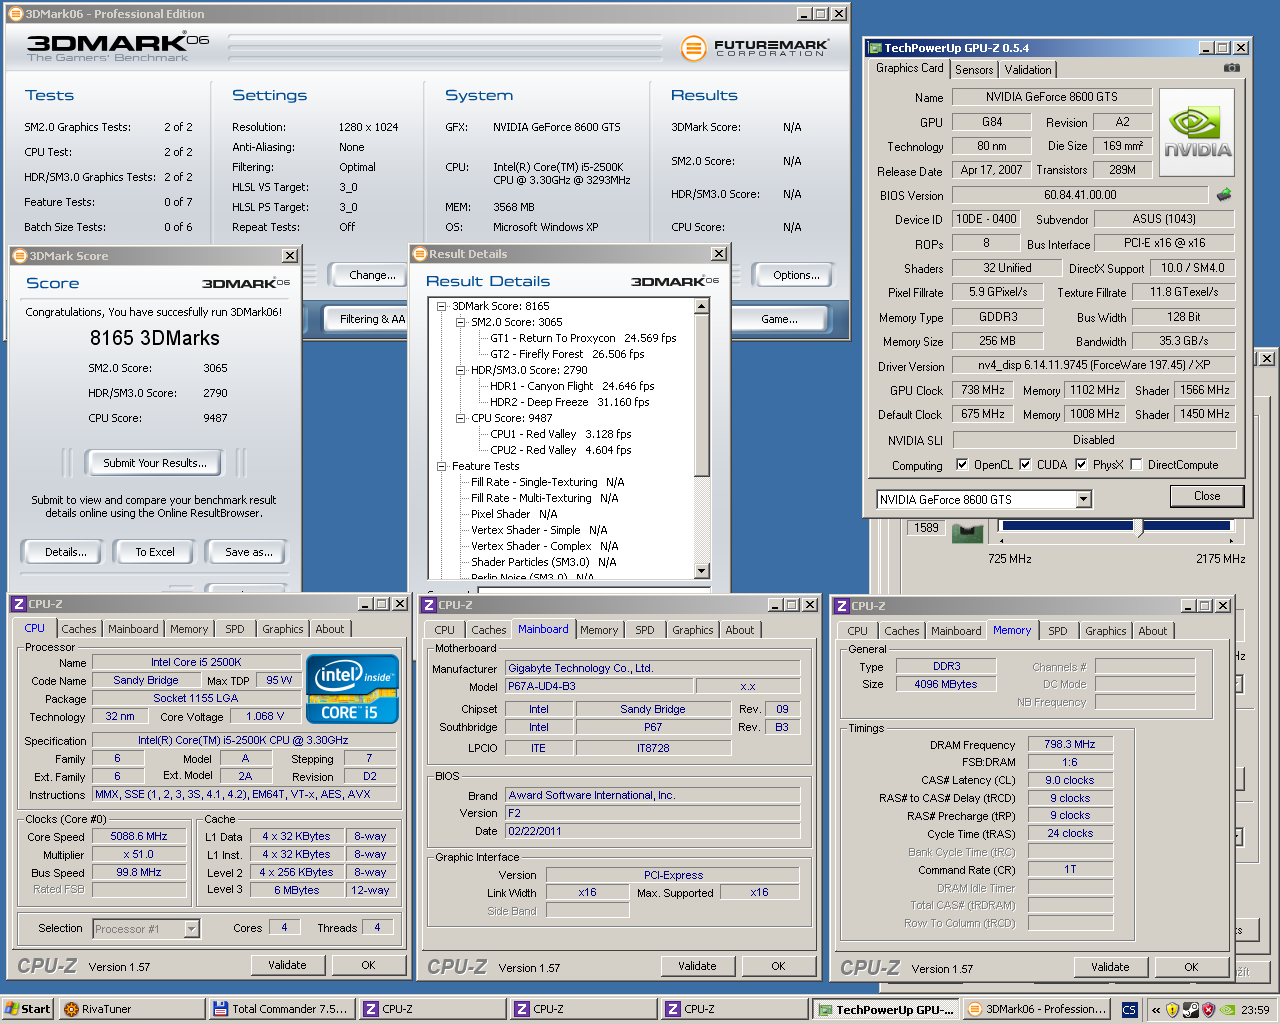Open About tab in the left CPU-Z window

330,629
